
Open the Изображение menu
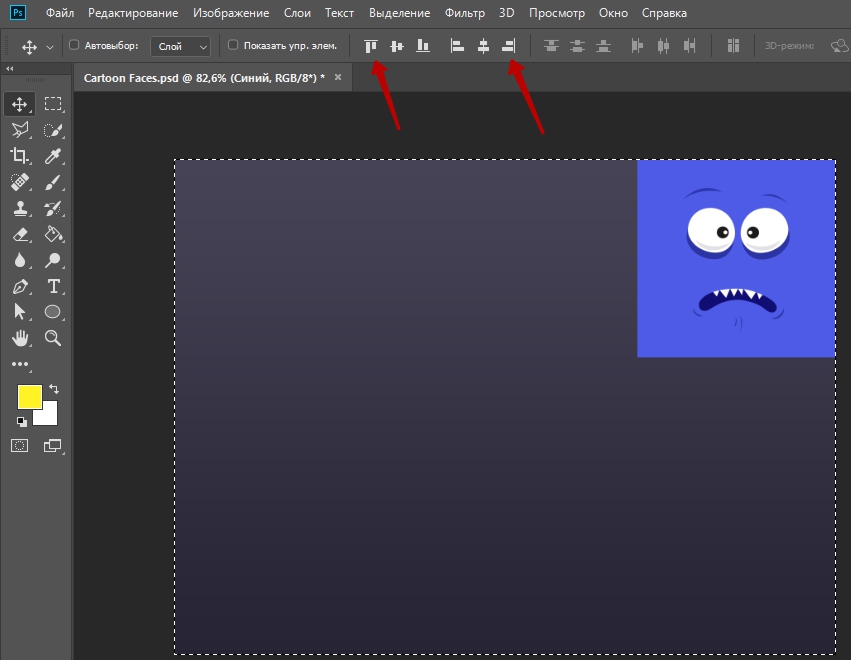231,13
